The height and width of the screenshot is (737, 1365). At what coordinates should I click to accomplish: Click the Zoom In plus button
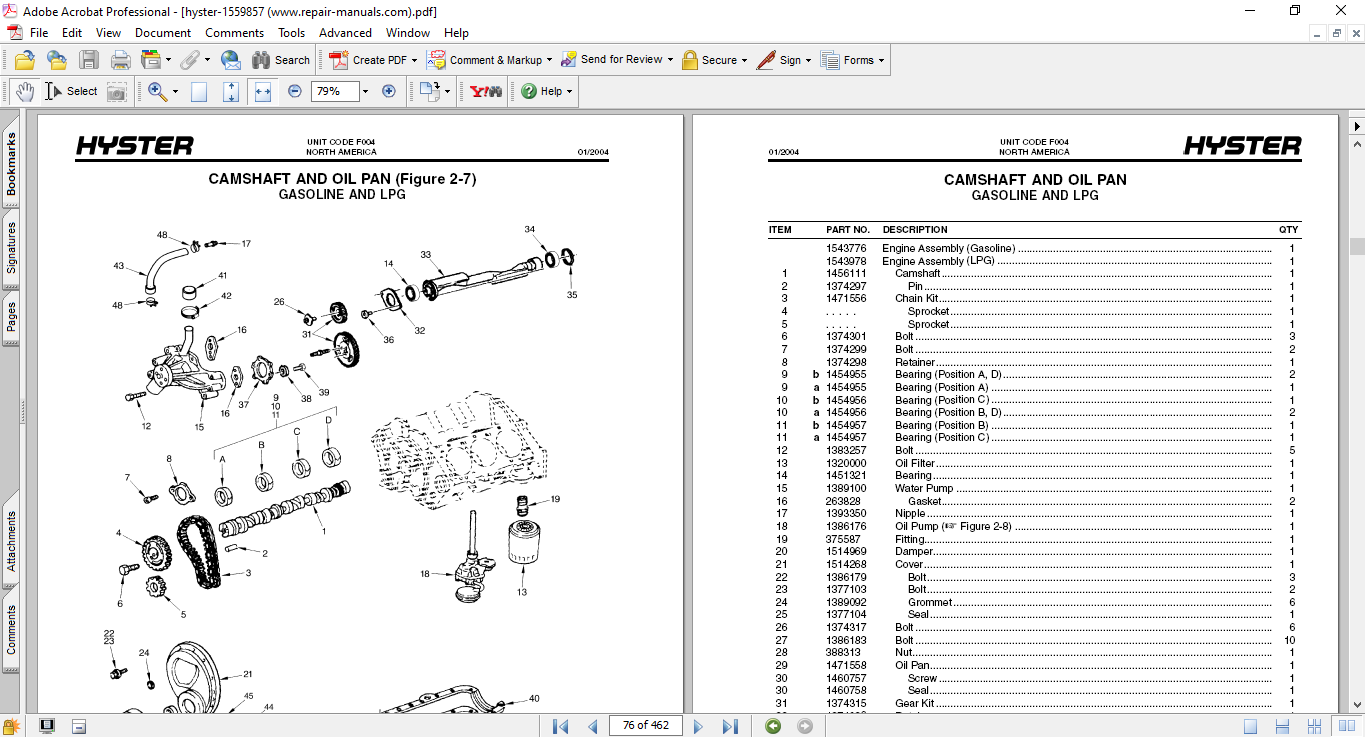point(389,91)
